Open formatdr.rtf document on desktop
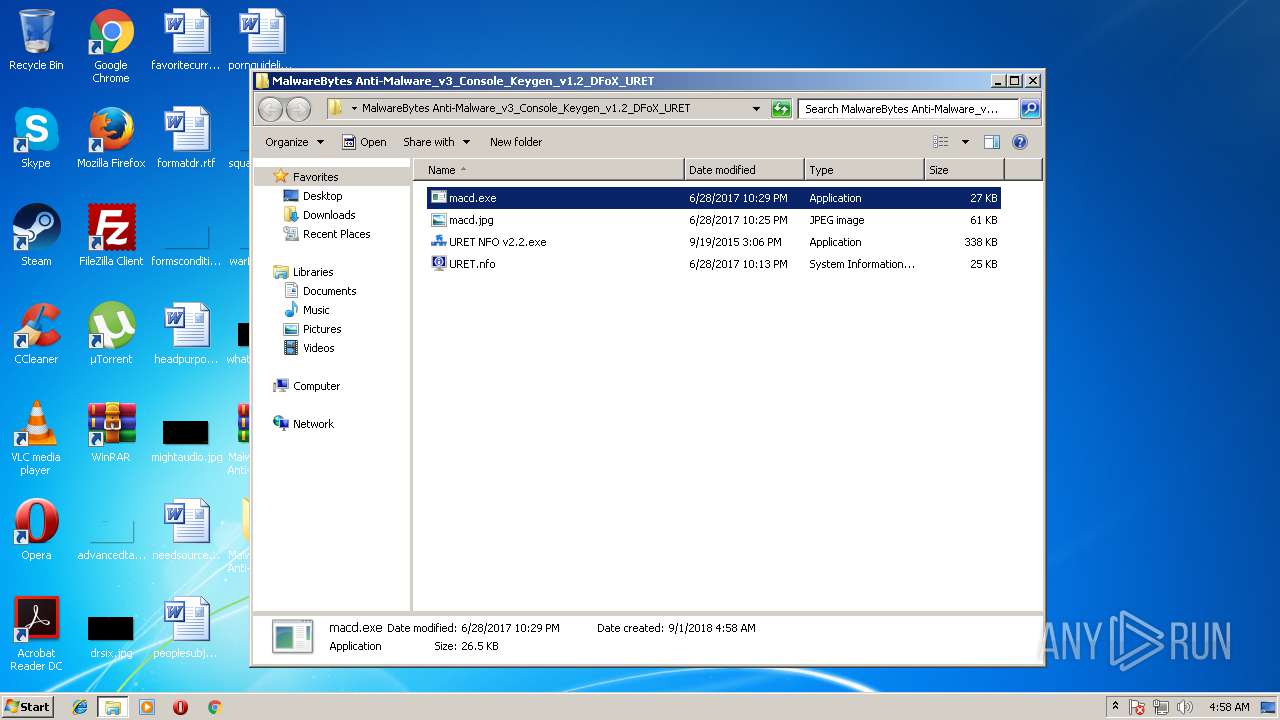This screenshot has height=720, width=1280. click(186, 138)
